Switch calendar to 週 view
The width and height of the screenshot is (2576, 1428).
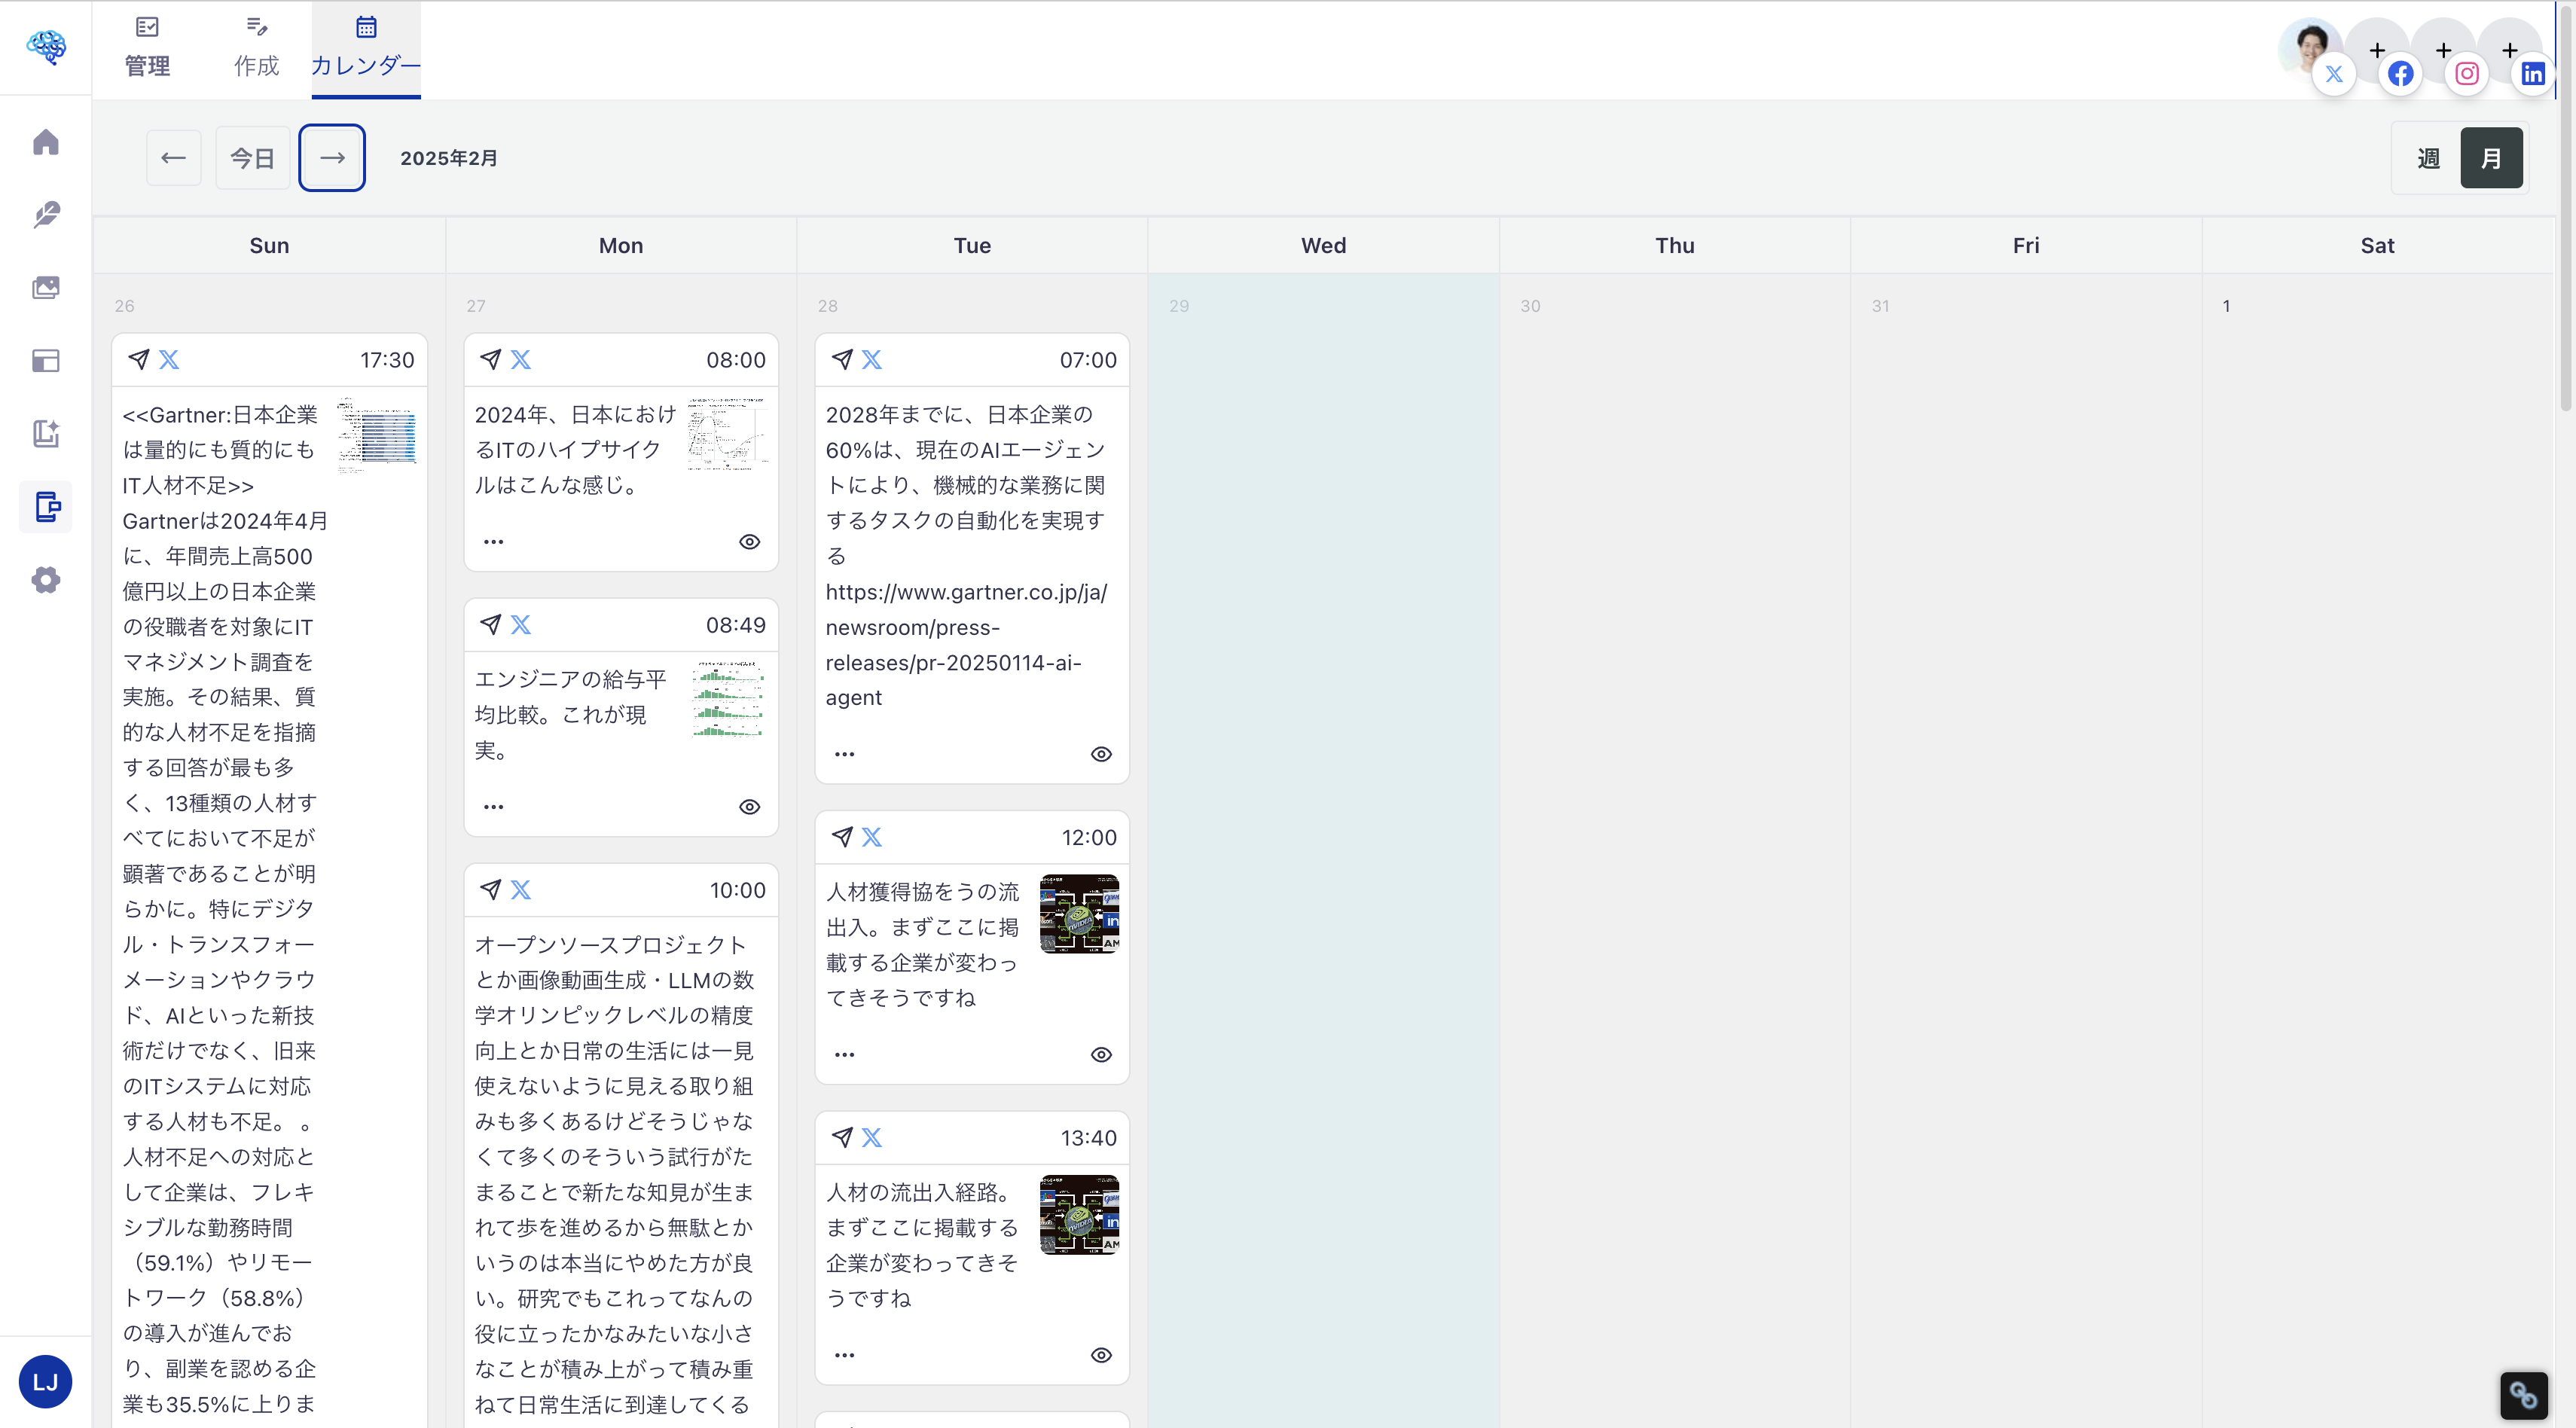coord(2428,158)
